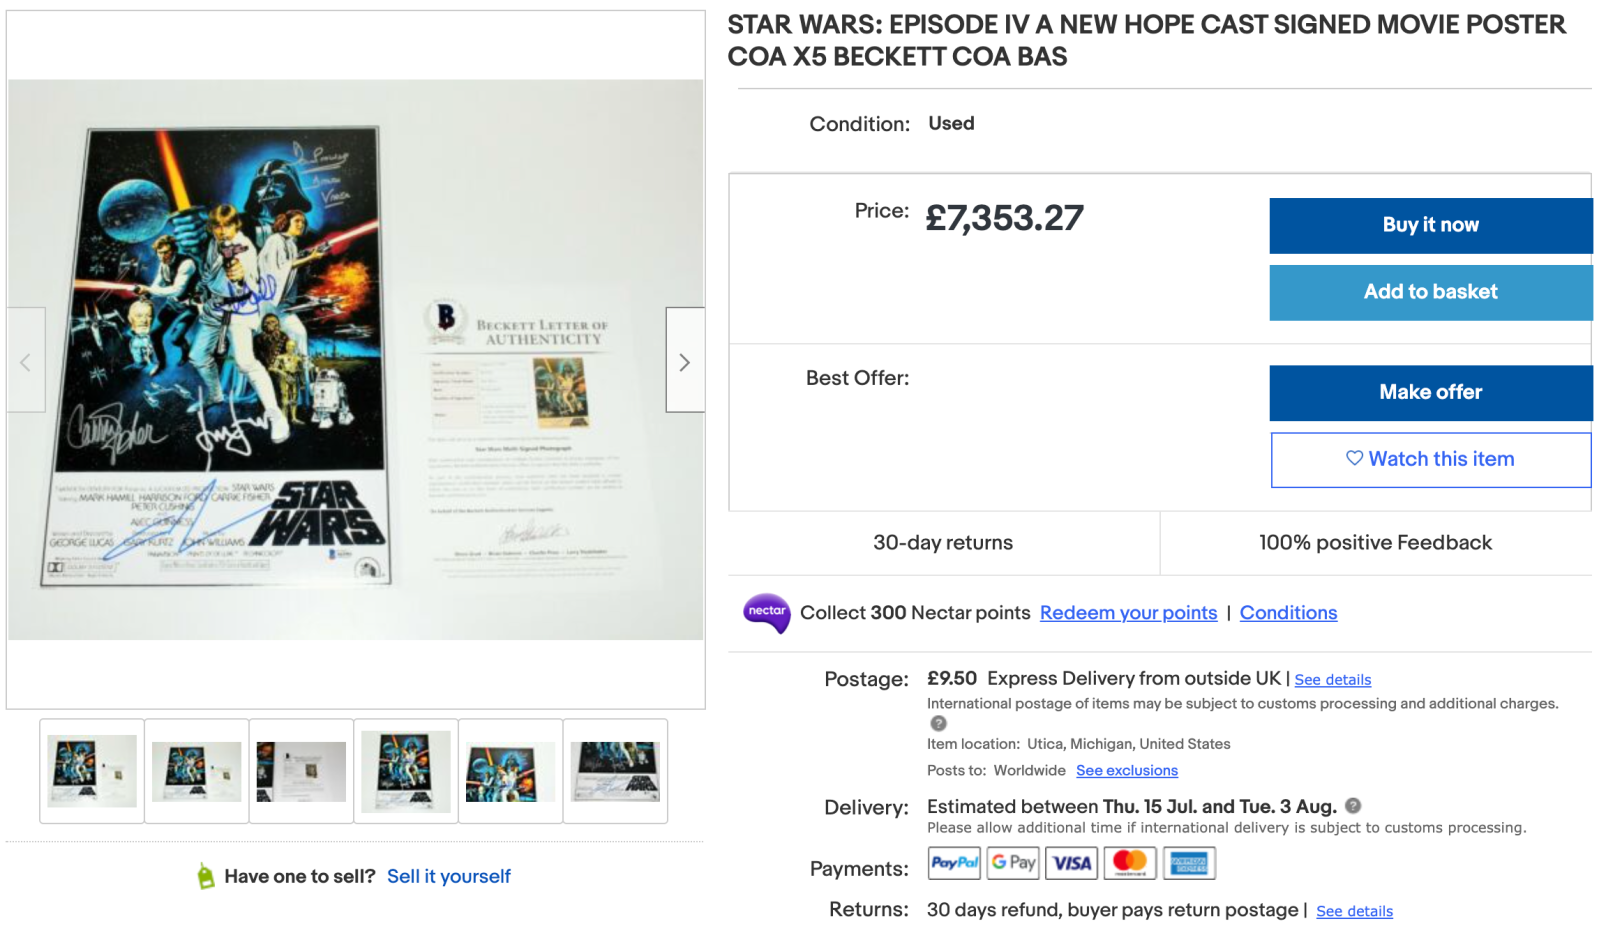
Task: Select the first poster thumbnail
Action: coord(92,771)
